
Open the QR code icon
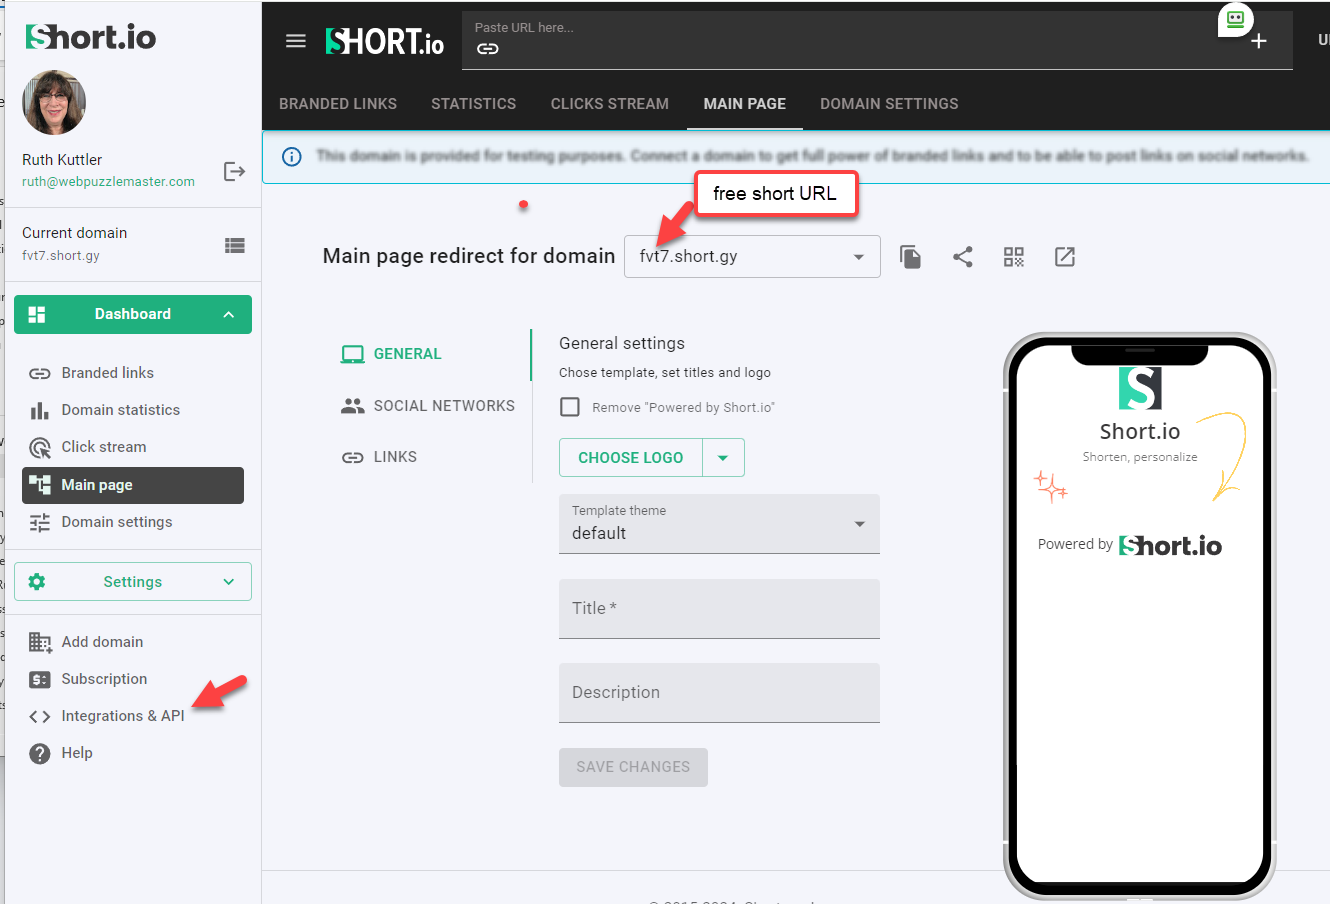click(1014, 257)
